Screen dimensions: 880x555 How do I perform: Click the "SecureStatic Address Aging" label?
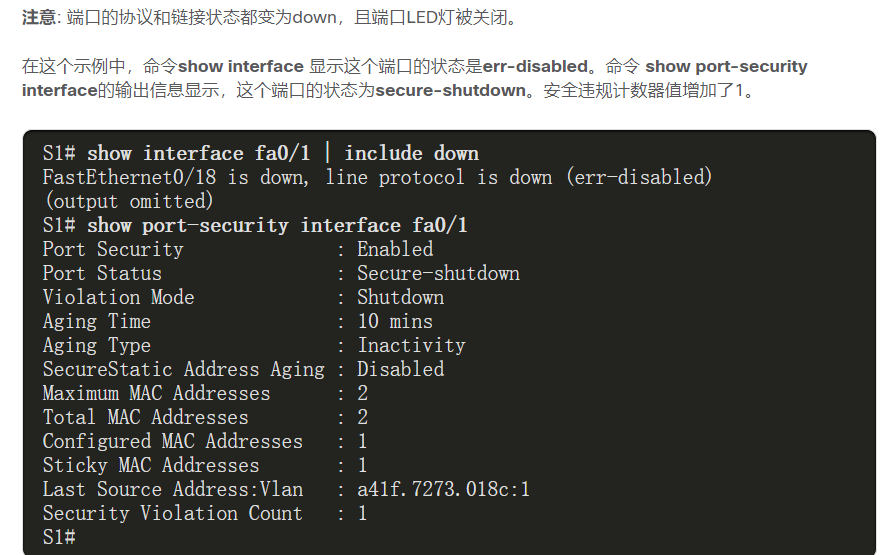pyautogui.click(x=183, y=369)
